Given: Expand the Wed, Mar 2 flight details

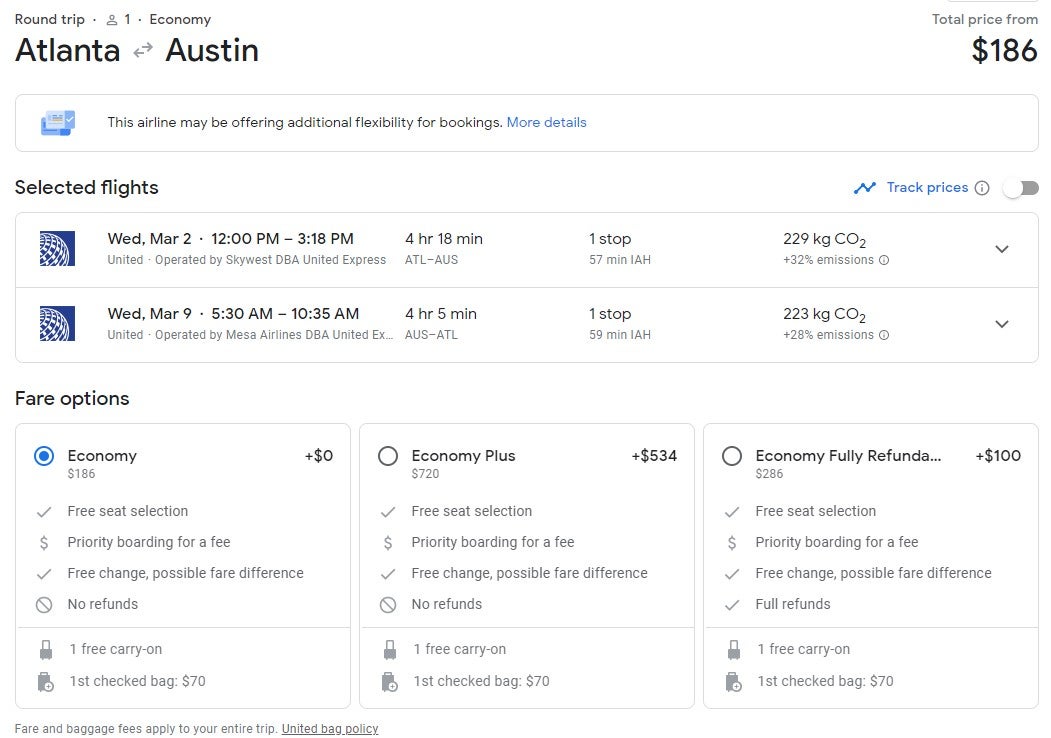Looking at the screenshot, I should tap(1002, 249).
